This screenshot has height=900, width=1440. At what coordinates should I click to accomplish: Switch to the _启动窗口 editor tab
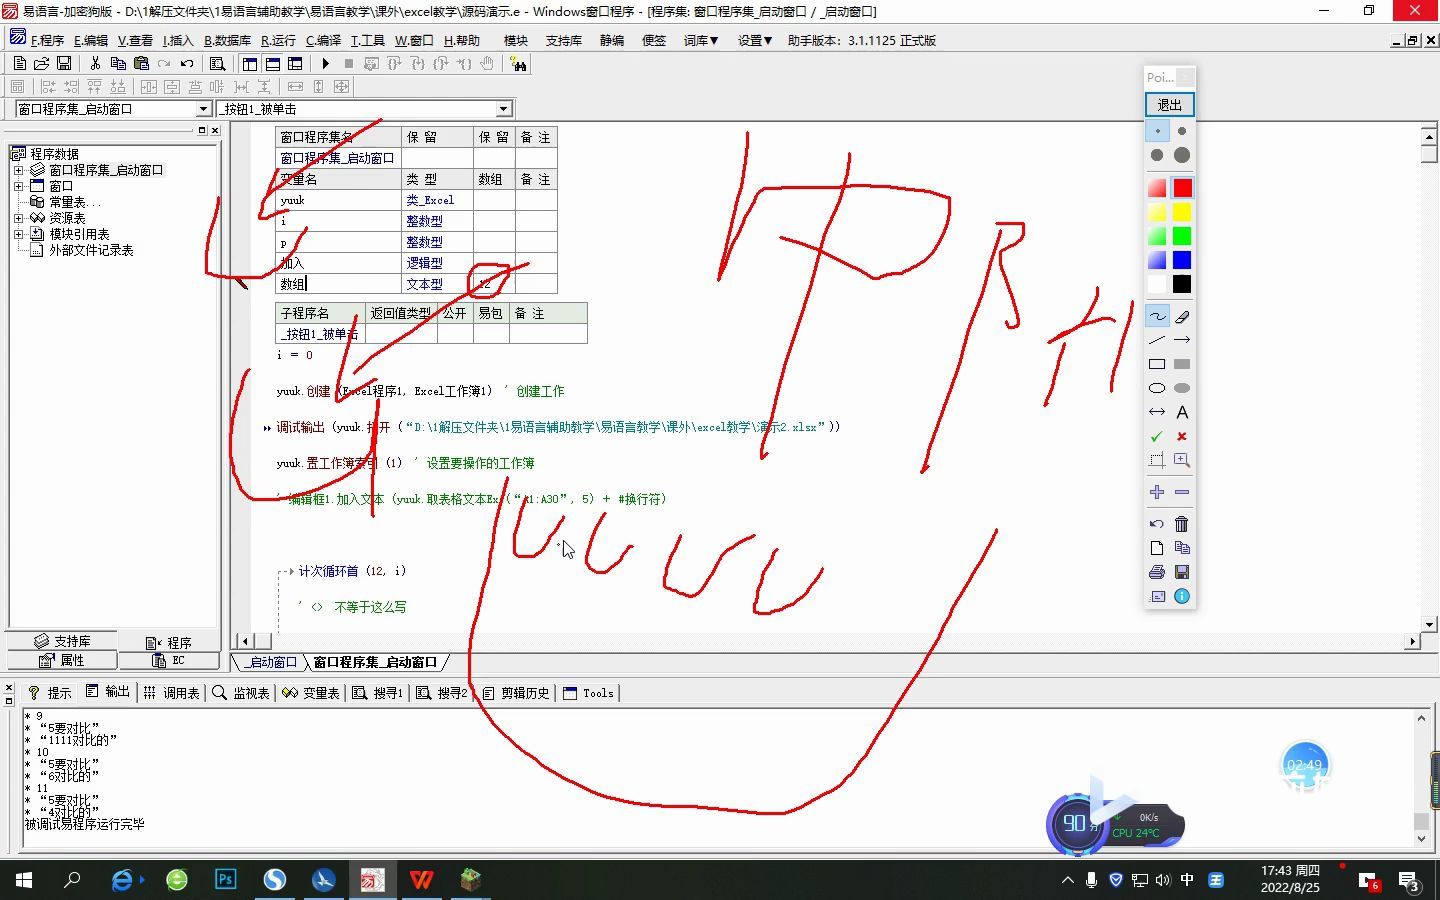[268, 662]
